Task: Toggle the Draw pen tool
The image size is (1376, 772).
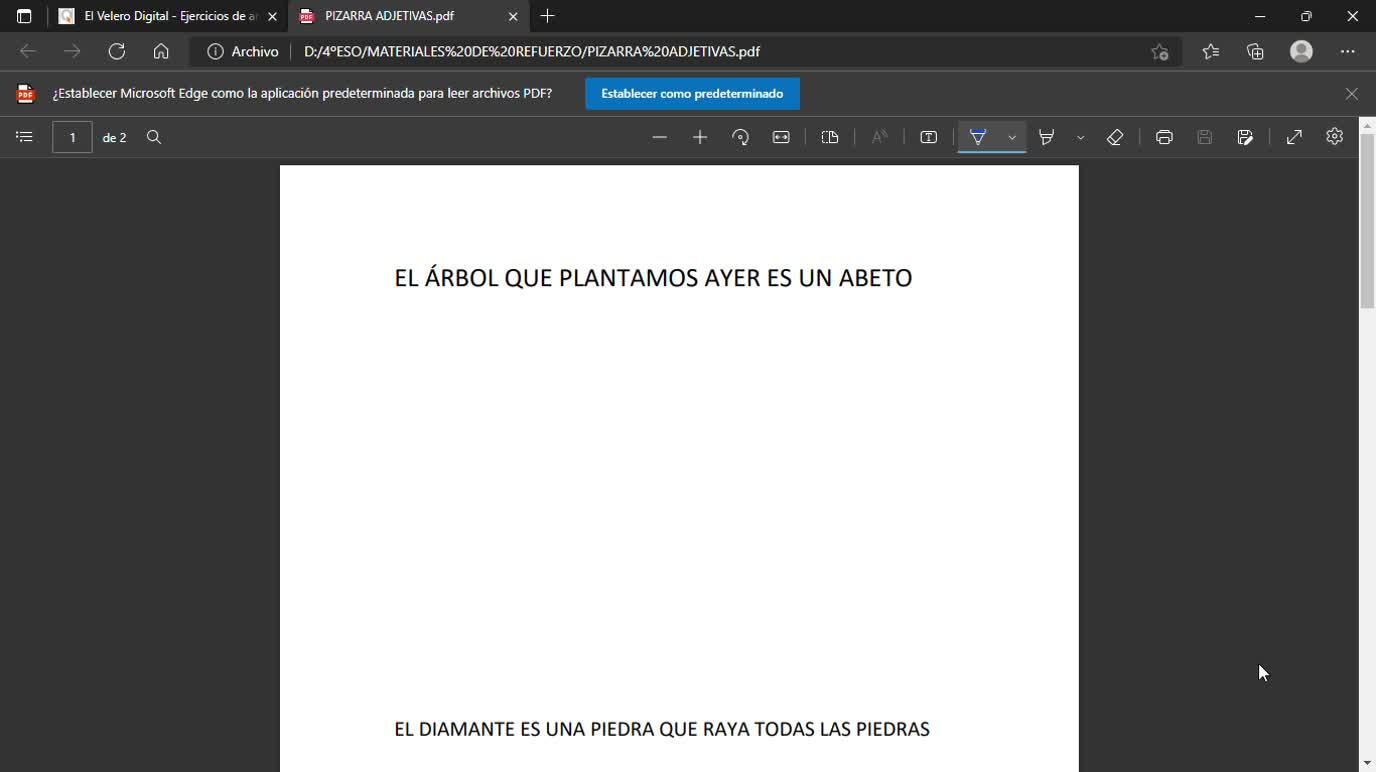Action: [978, 137]
